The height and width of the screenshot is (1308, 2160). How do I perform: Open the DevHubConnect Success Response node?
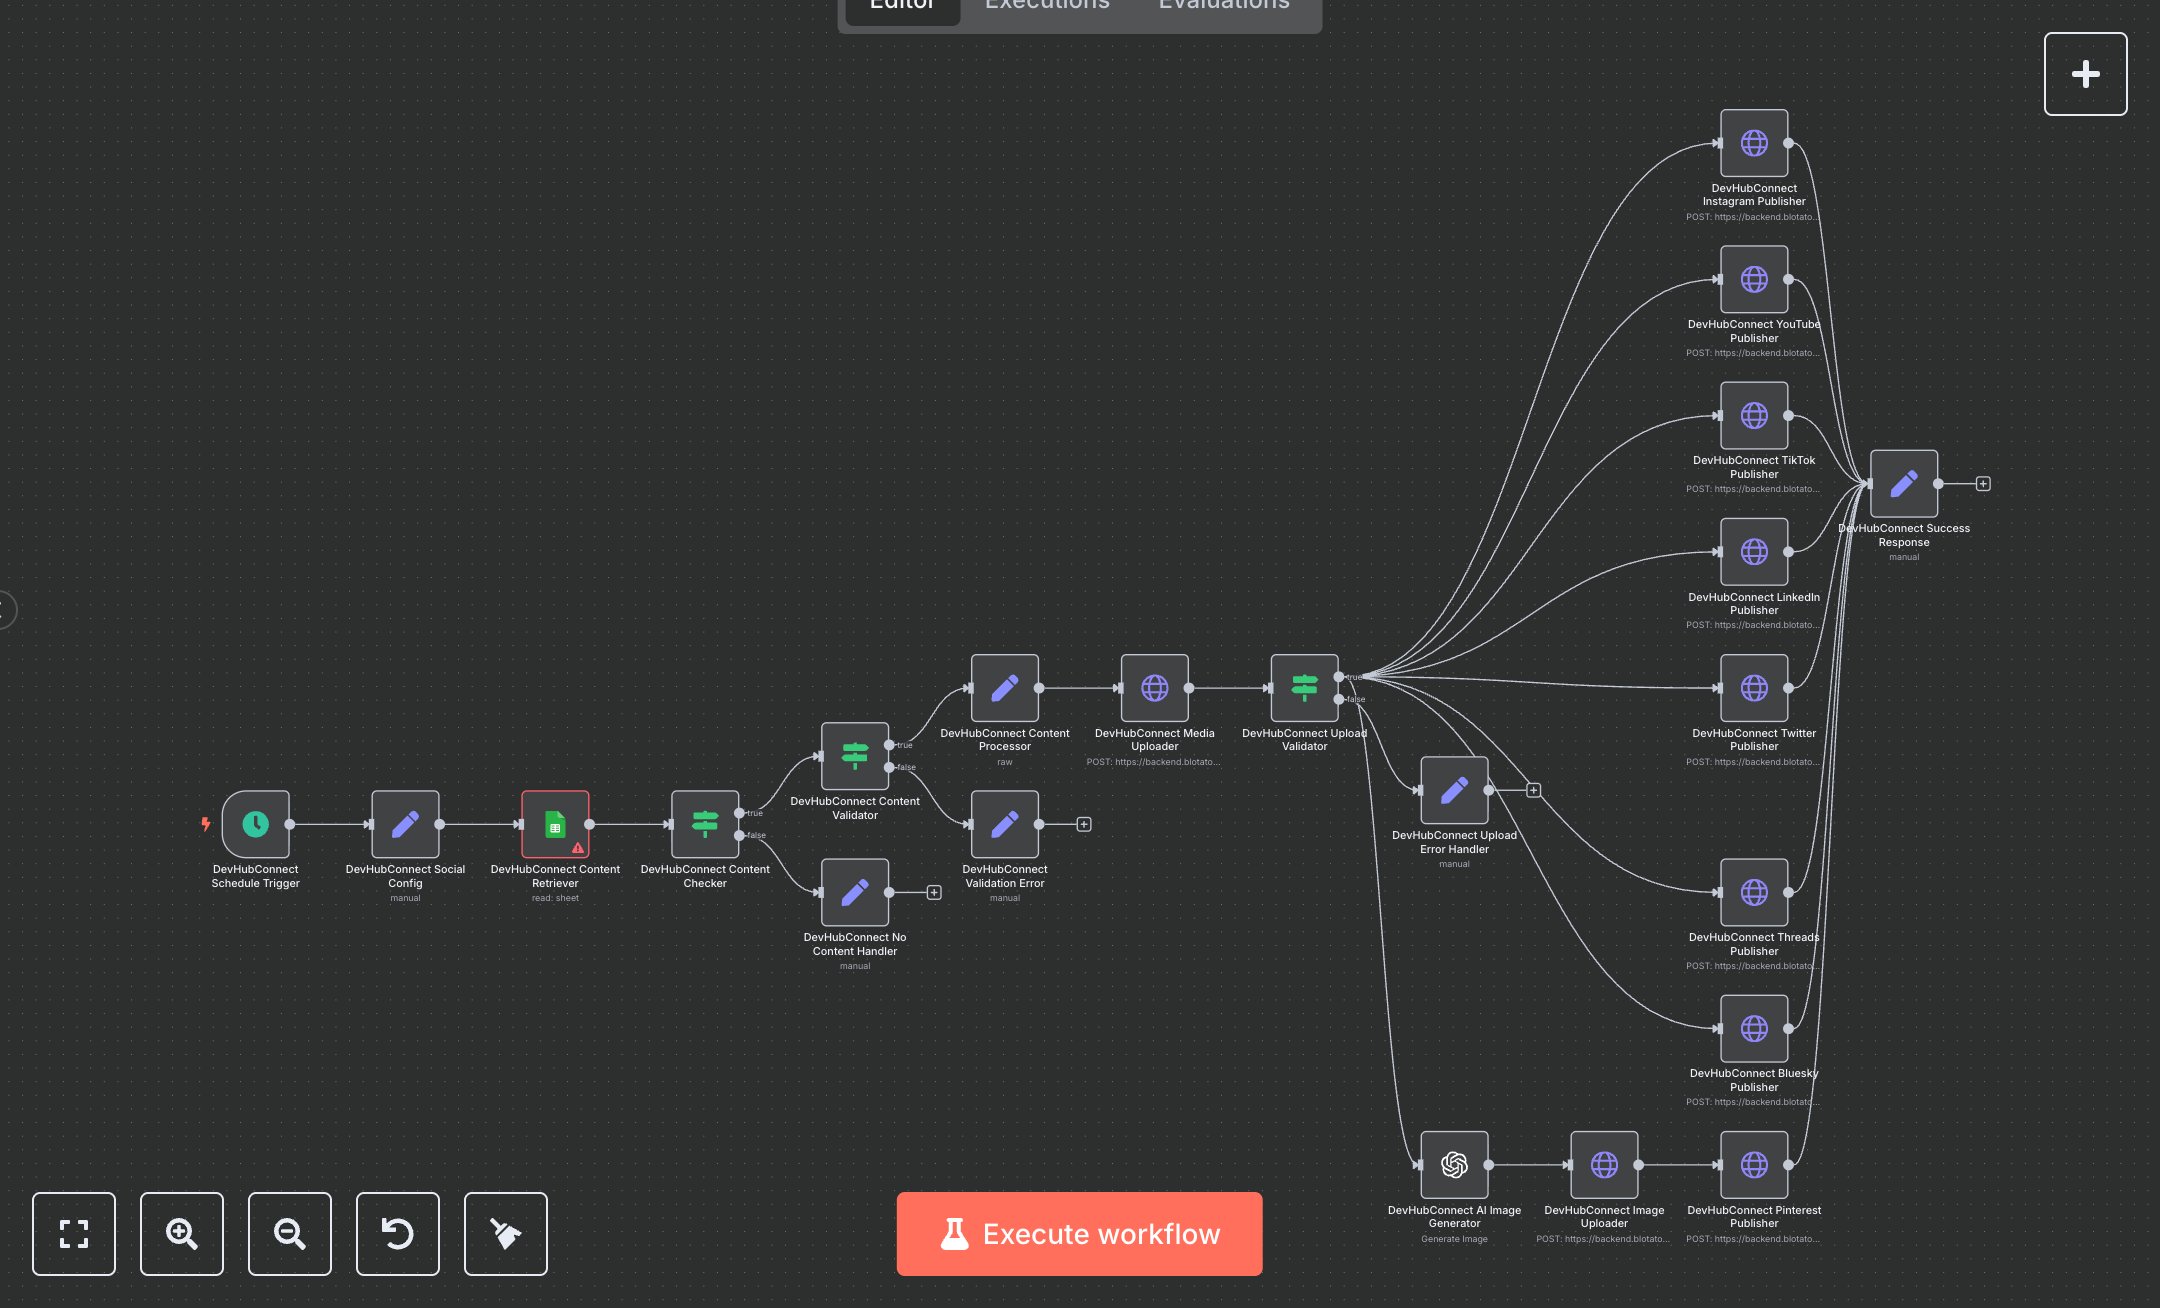1904,484
